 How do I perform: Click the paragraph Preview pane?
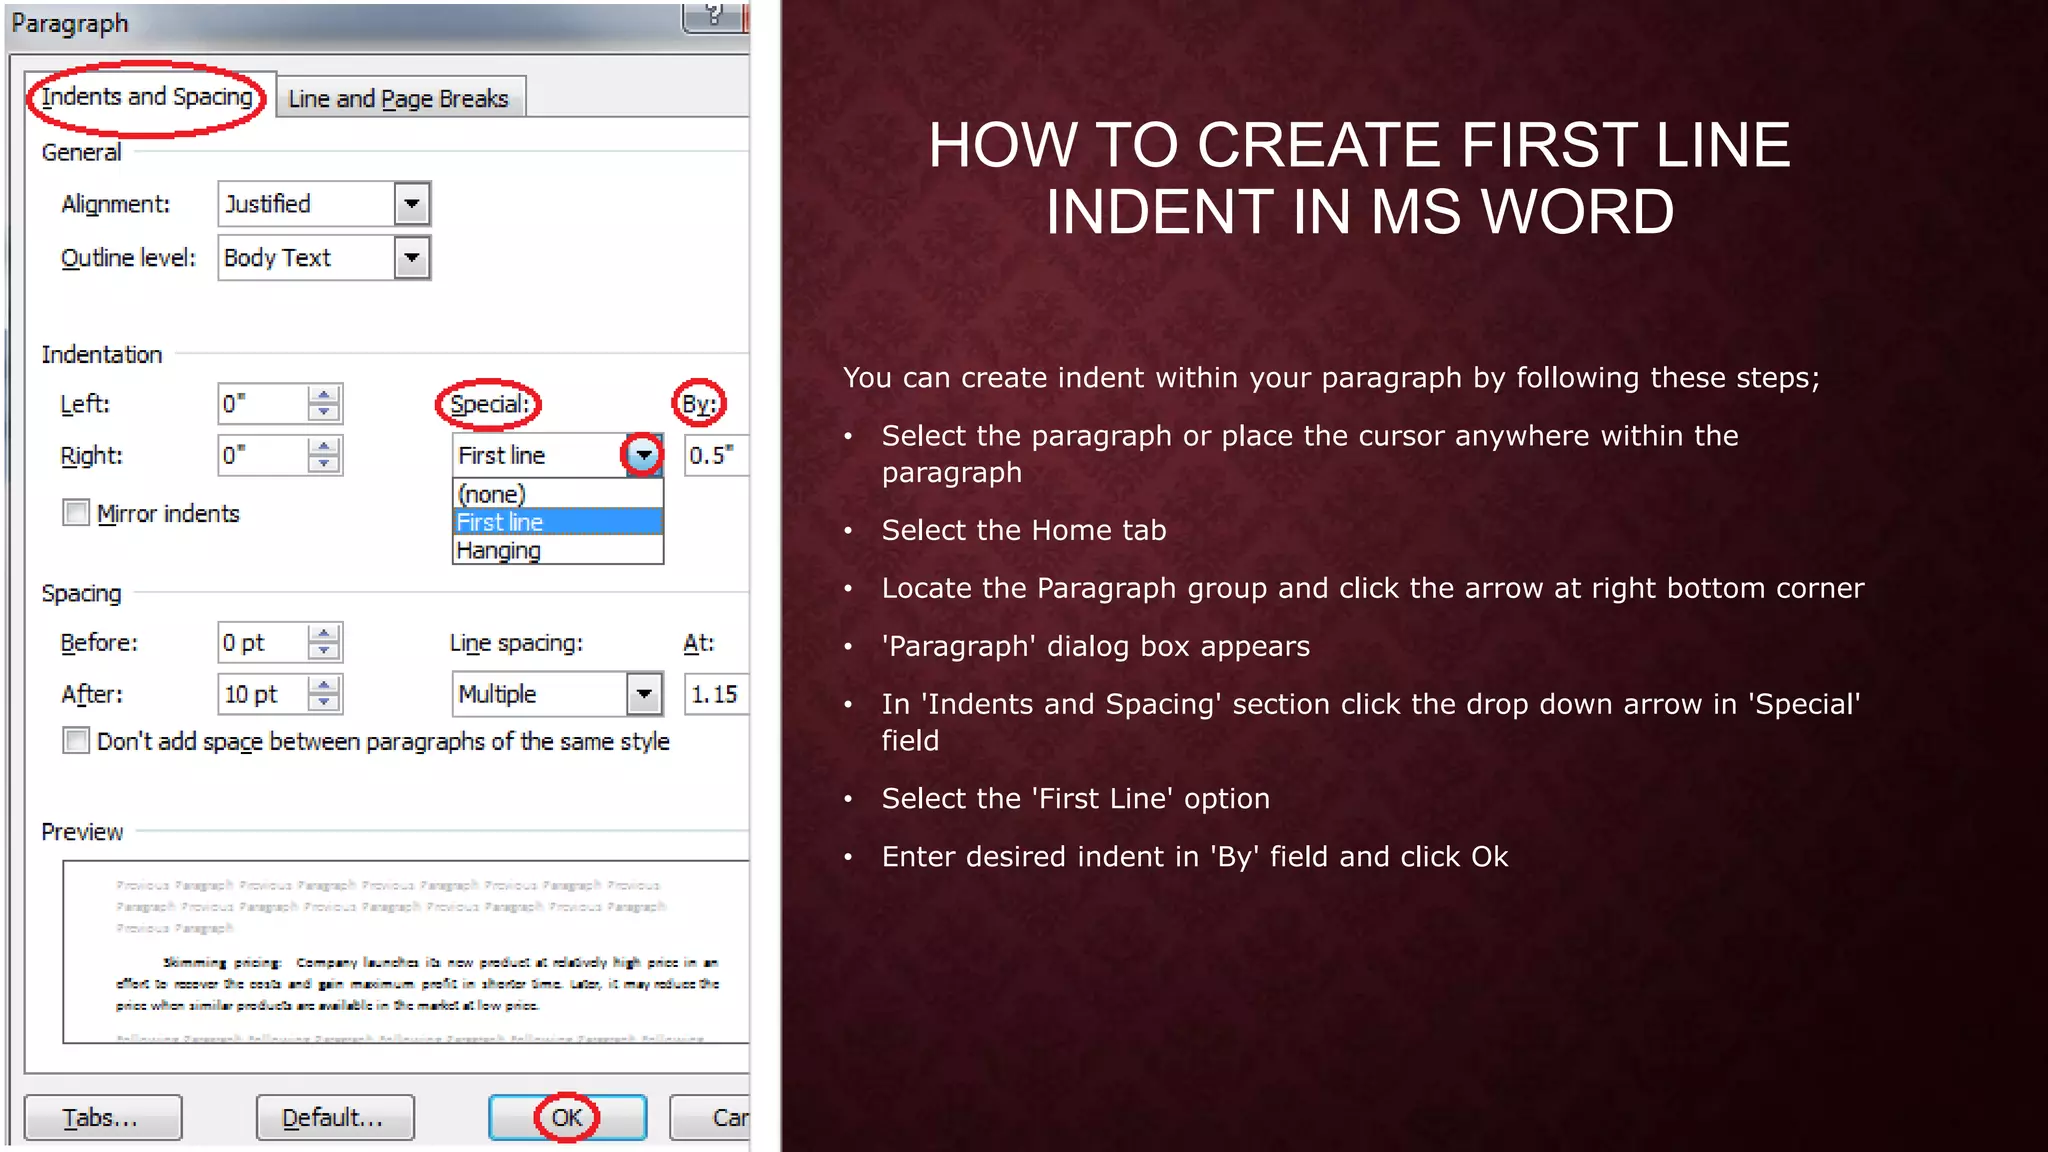tap(406, 951)
